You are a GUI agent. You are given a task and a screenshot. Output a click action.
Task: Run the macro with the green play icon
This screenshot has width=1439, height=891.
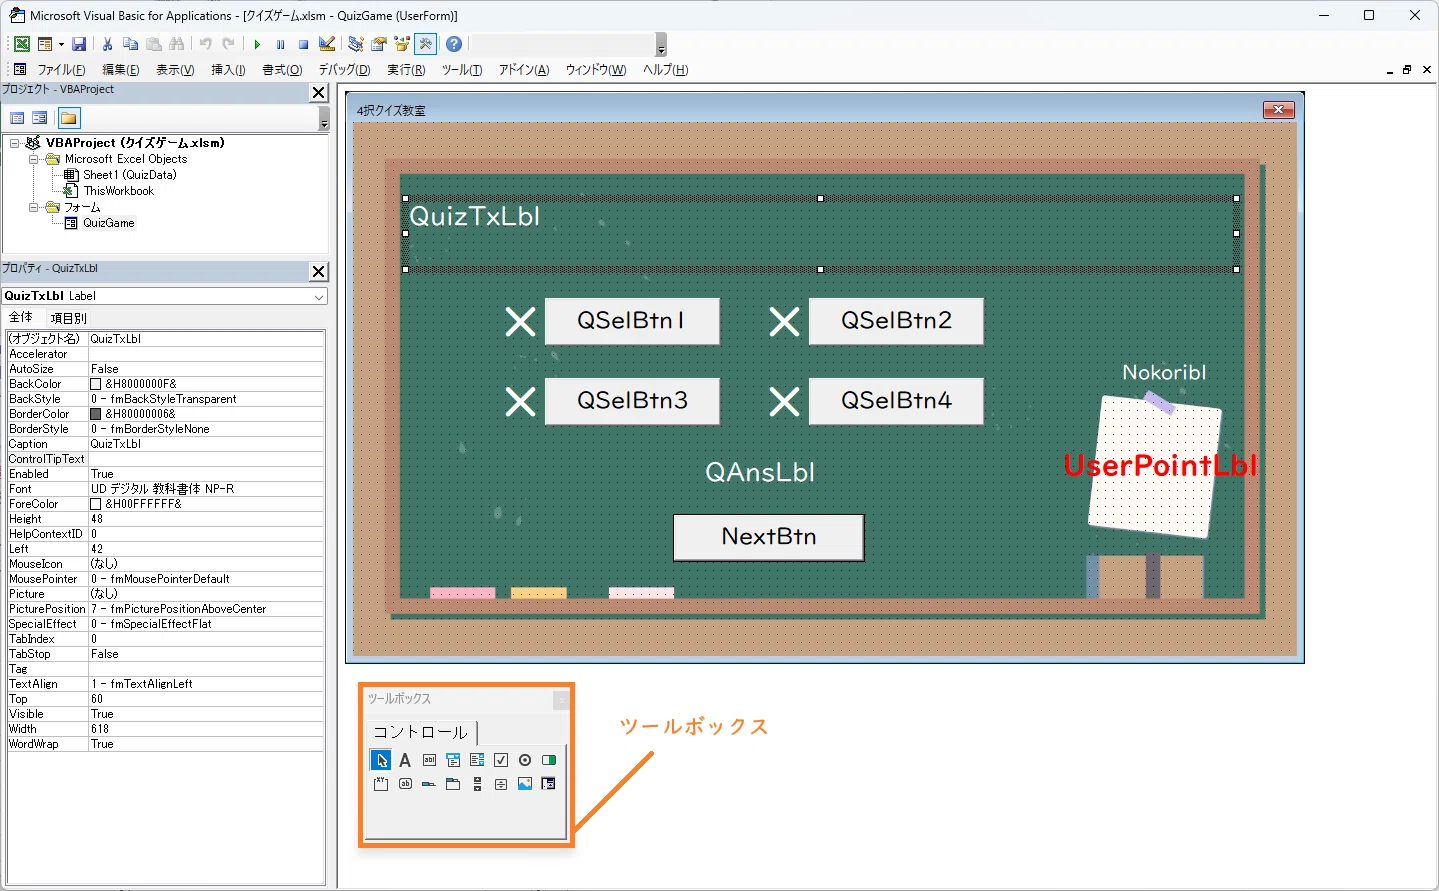(x=257, y=44)
